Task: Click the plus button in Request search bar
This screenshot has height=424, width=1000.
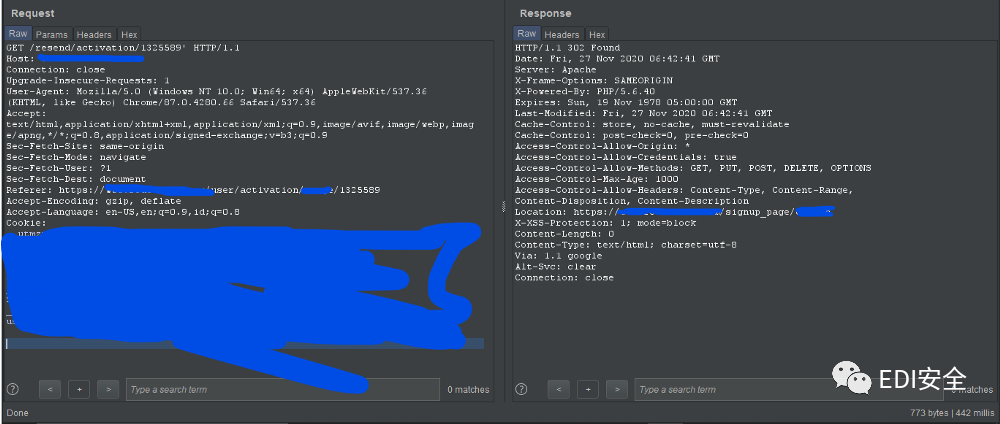Action: point(79,389)
